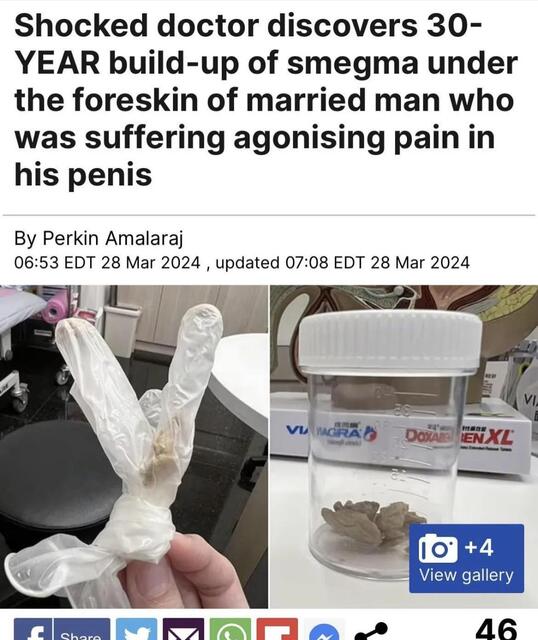Click the +4 more photos indicator
The image size is (538, 640).
click(479, 547)
